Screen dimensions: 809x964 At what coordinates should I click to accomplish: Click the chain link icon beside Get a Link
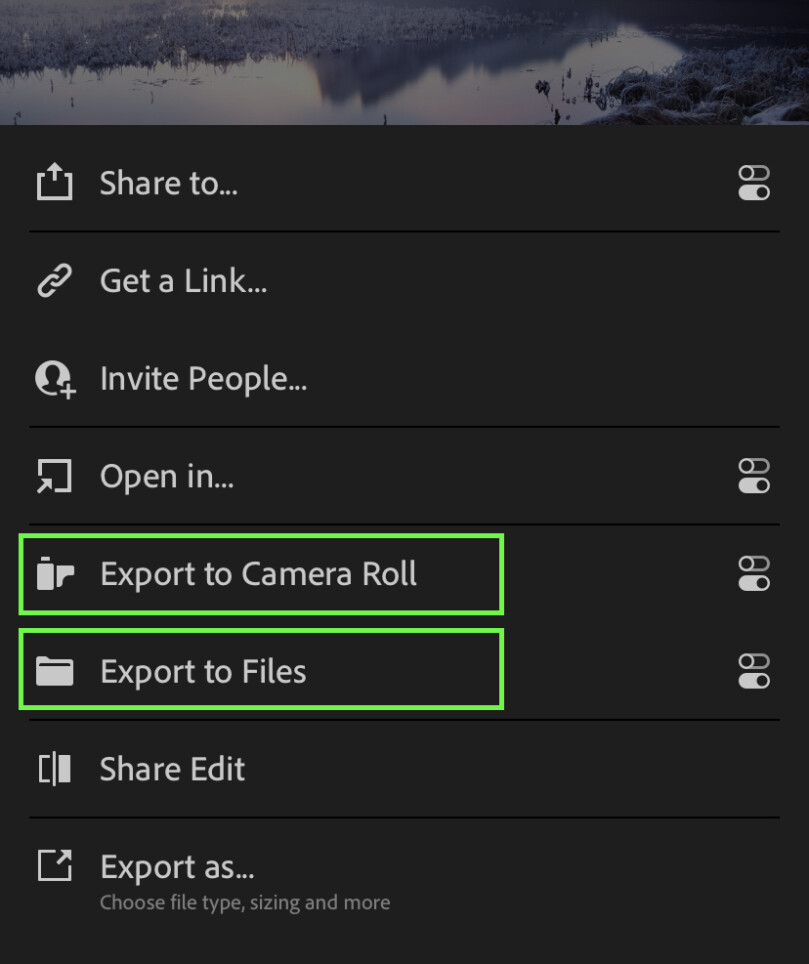[x=54, y=280]
